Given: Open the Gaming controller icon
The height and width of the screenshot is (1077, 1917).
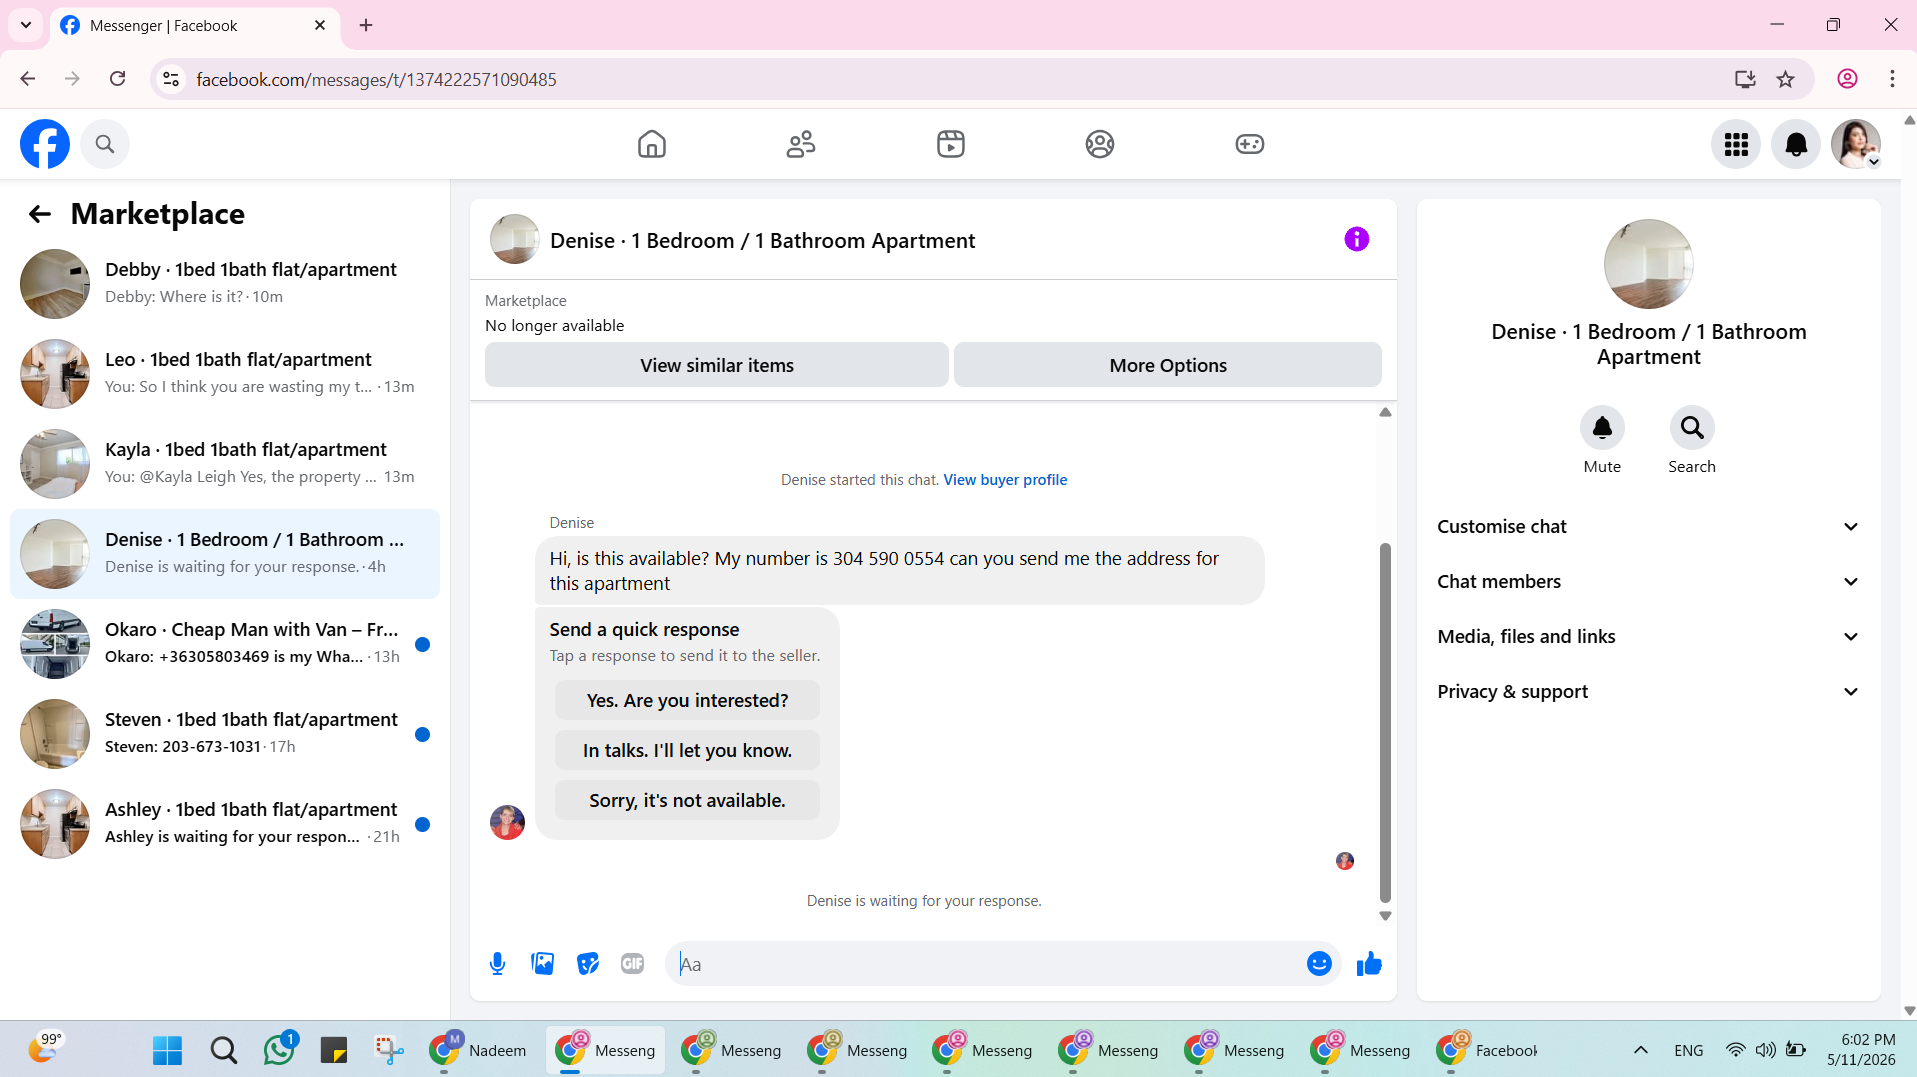Looking at the screenshot, I should click(x=1250, y=144).
